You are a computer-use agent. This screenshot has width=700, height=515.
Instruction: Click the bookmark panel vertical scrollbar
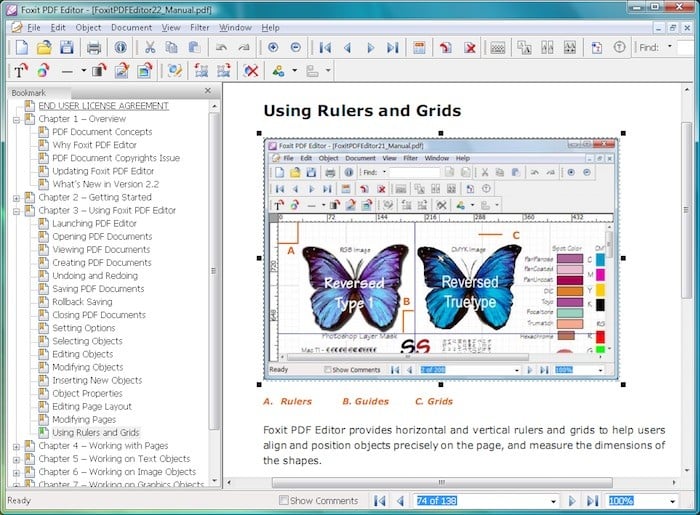tap(214, 270)
